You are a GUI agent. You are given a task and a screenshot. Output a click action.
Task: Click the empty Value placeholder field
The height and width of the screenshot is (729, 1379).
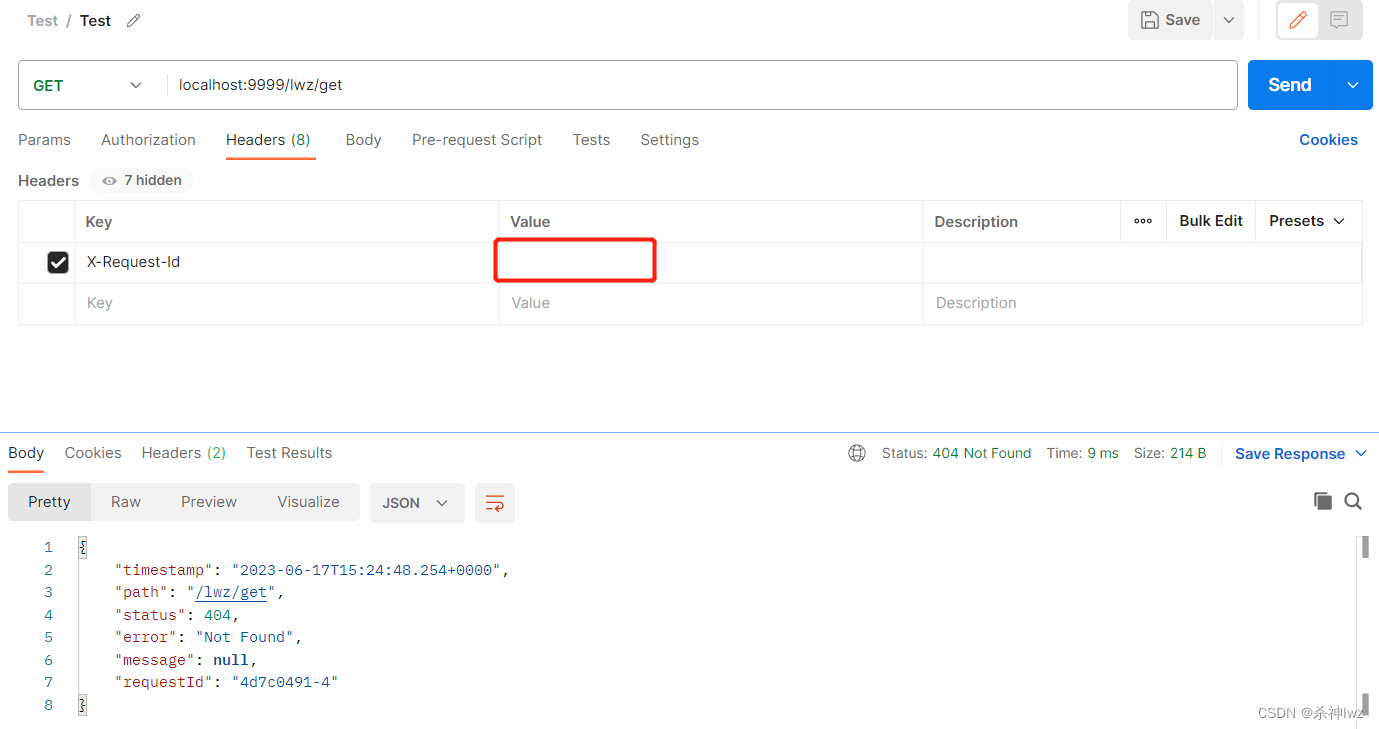pos(711,303)
